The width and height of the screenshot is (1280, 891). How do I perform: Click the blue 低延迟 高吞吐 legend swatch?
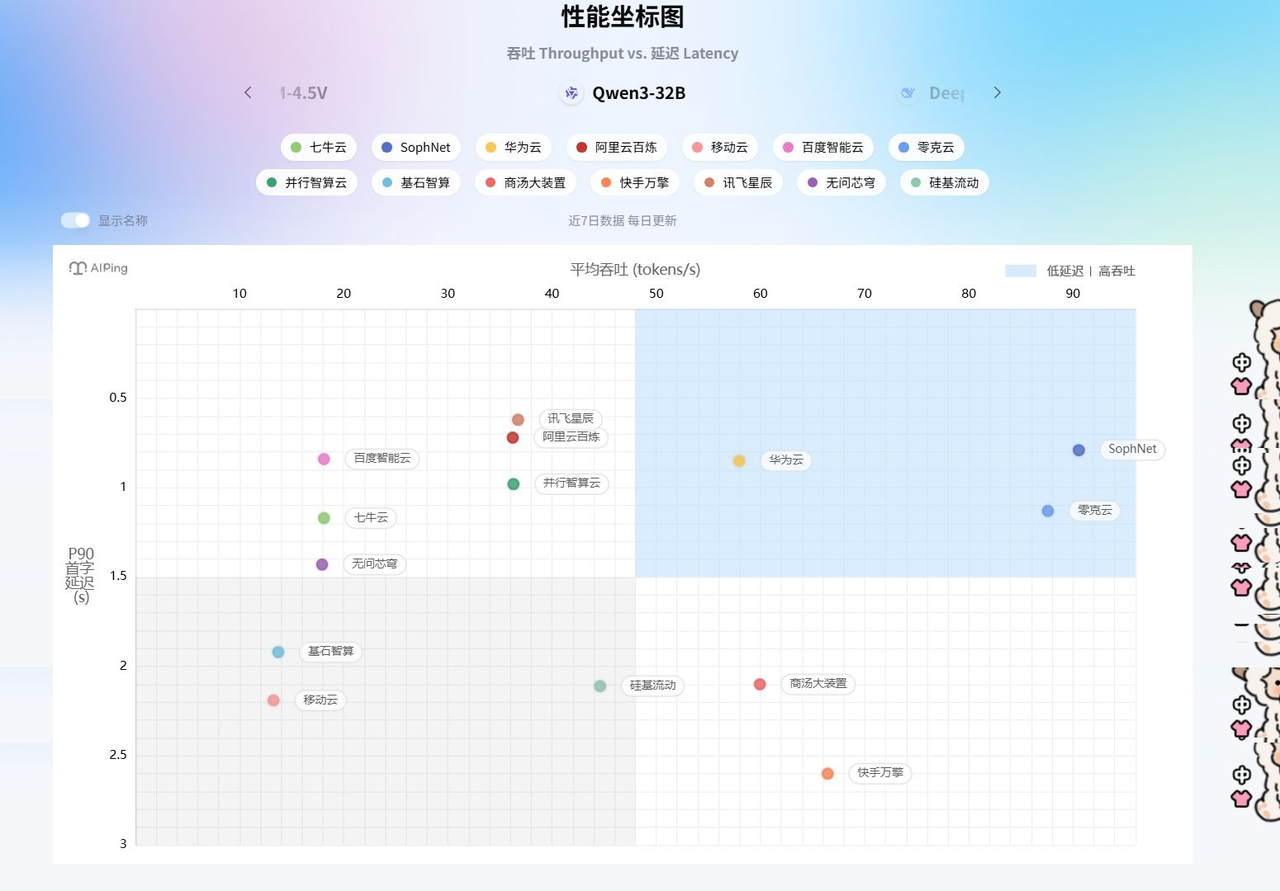tap(1024, 270)
